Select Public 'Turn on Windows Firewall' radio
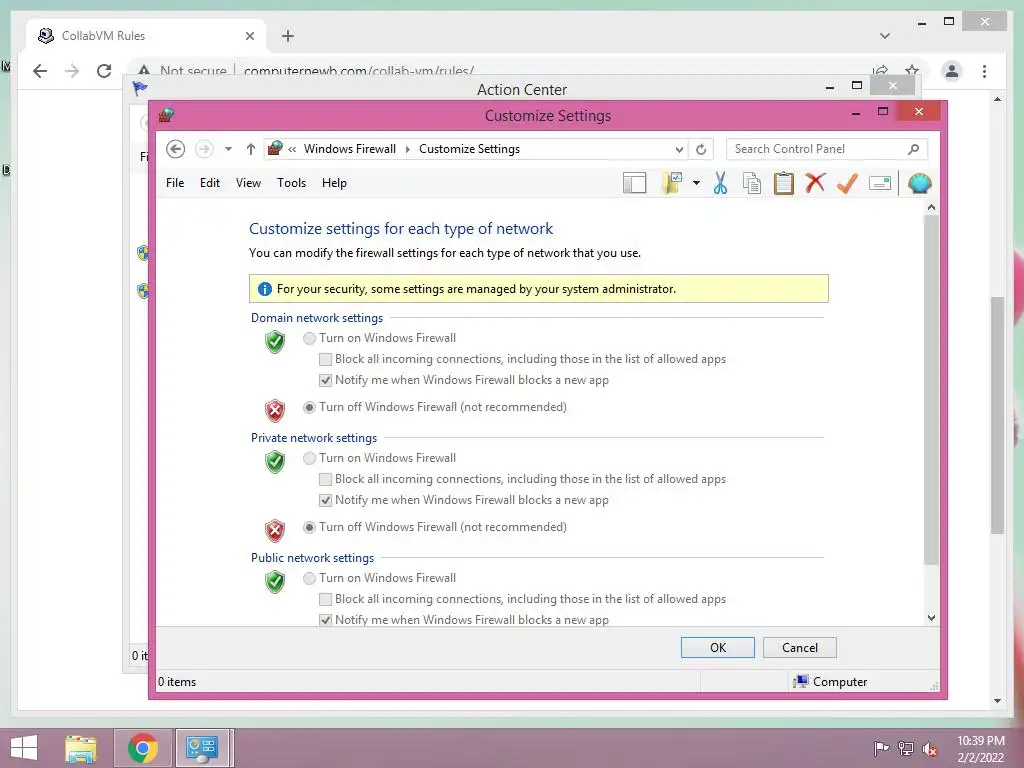 click(310, 579)
